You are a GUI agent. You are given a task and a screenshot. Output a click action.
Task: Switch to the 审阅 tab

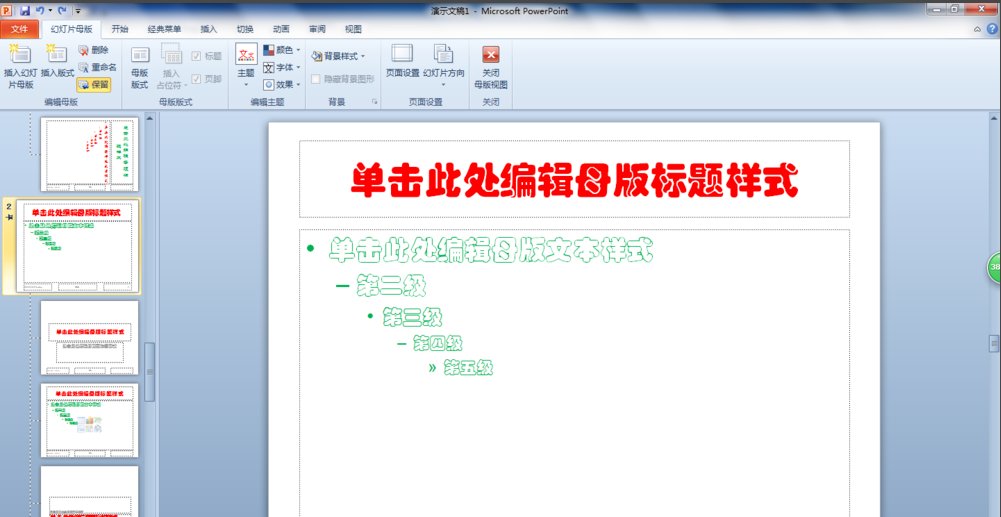point(317,29)
